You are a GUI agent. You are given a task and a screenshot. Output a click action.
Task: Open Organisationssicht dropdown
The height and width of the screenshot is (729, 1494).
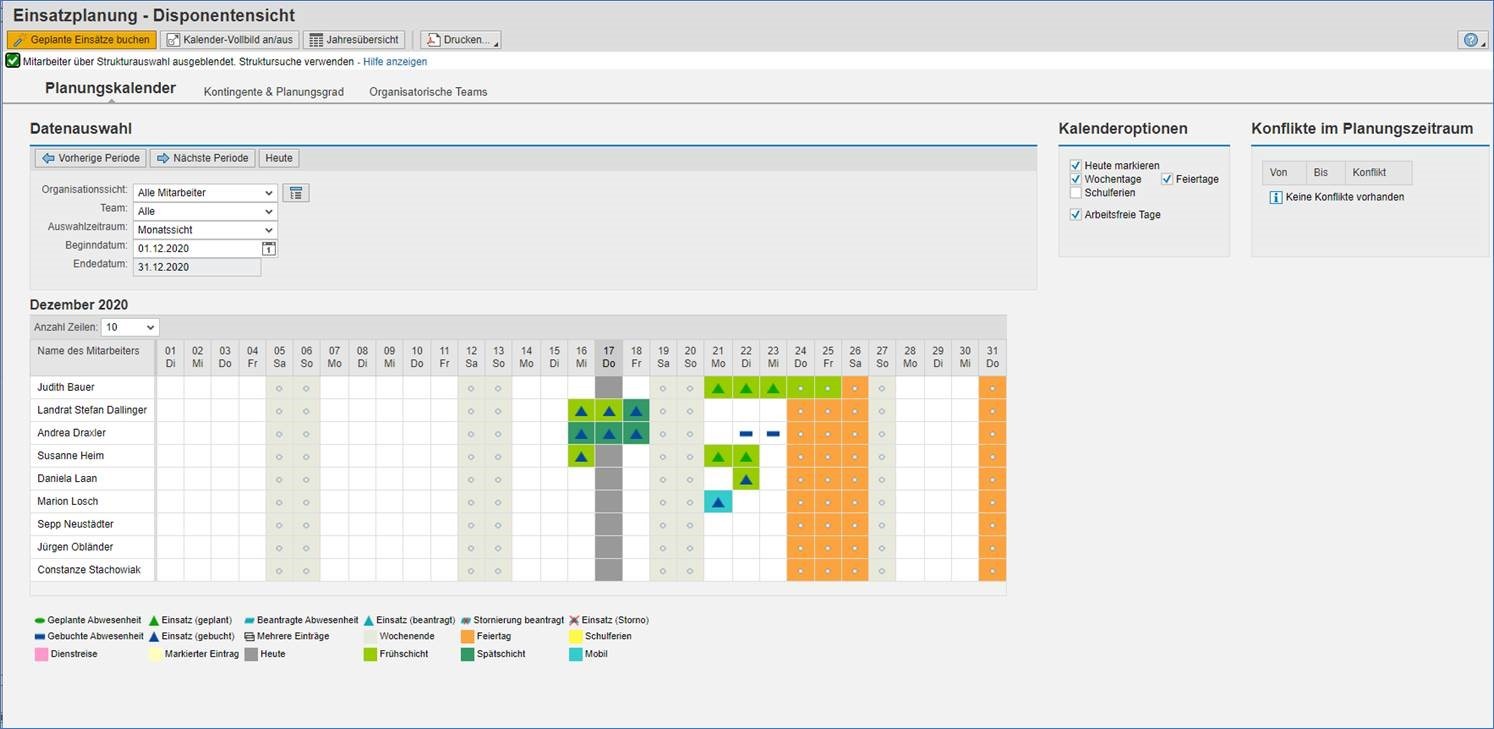205,193
